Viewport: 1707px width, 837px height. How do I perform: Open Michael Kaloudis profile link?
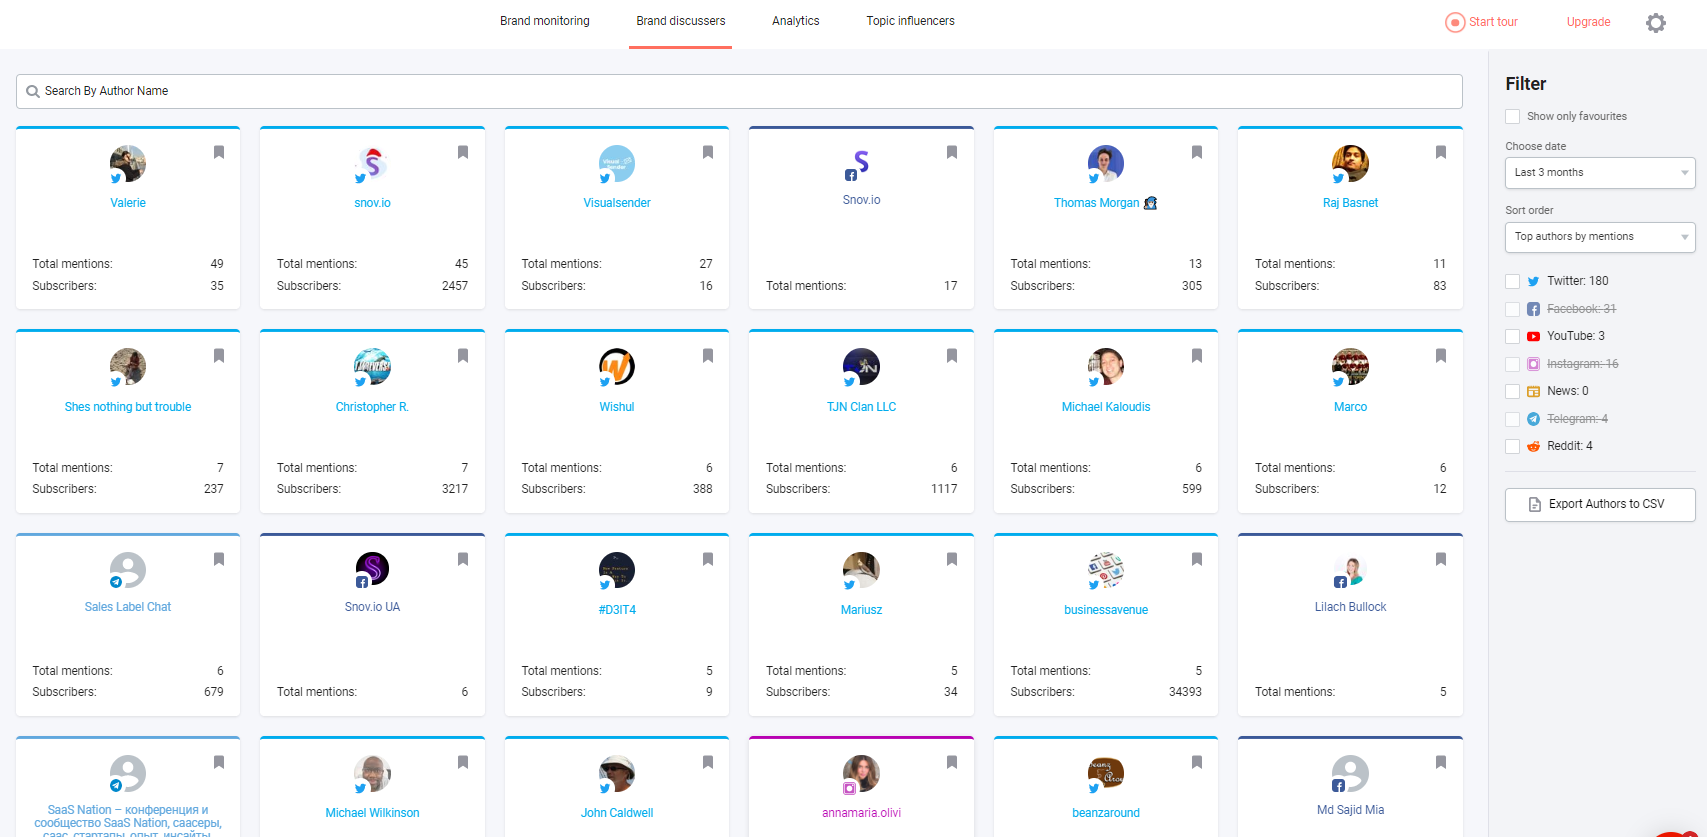click(x=1106, y=407)
